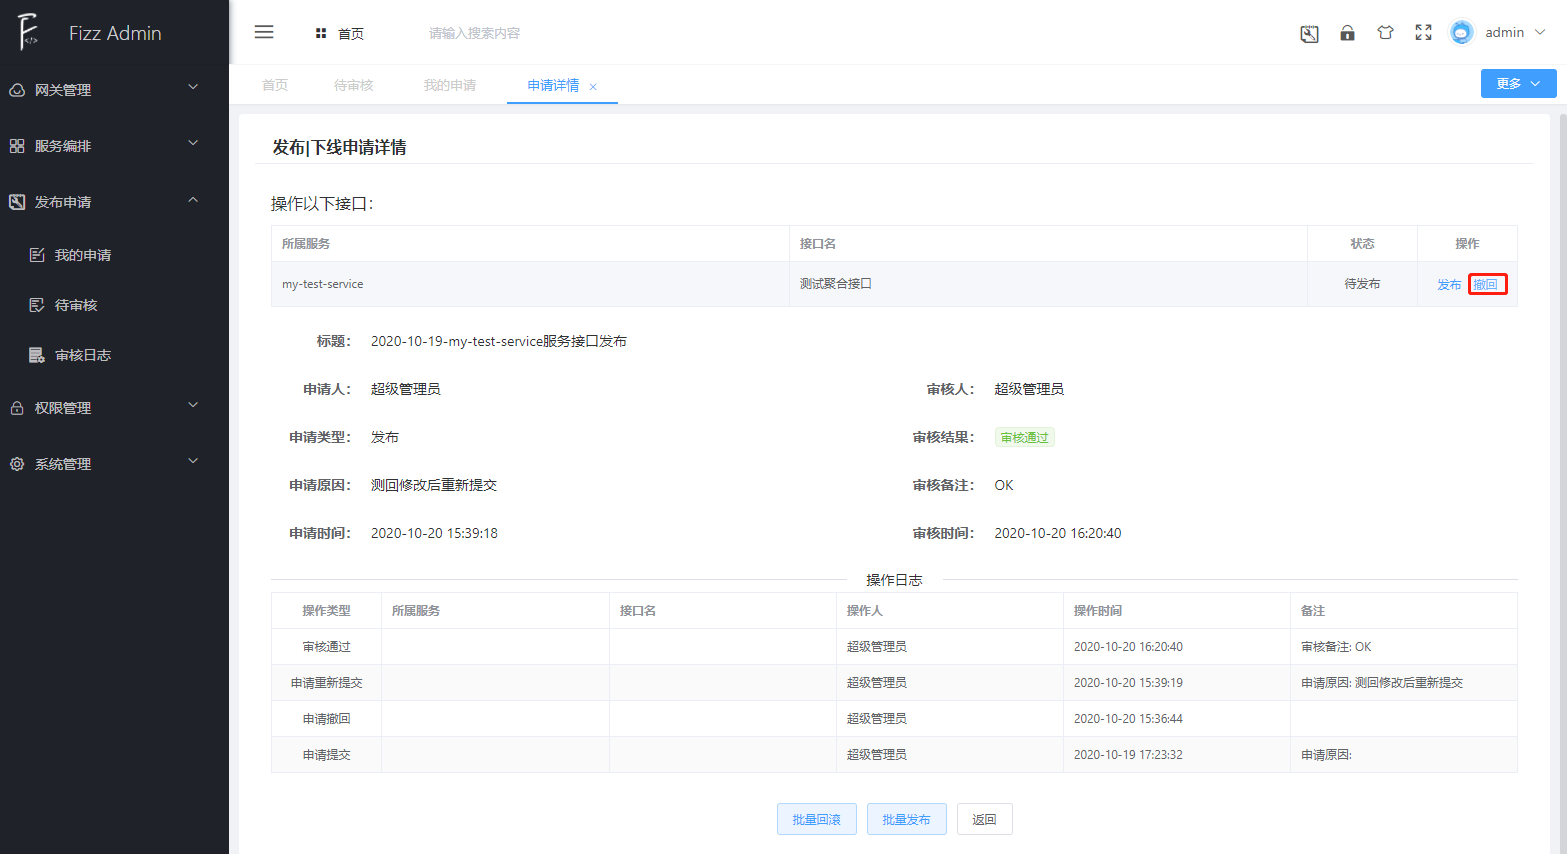Click the Fizz Admin logo
Viewport: 1567px width, 854px height.
95,31
